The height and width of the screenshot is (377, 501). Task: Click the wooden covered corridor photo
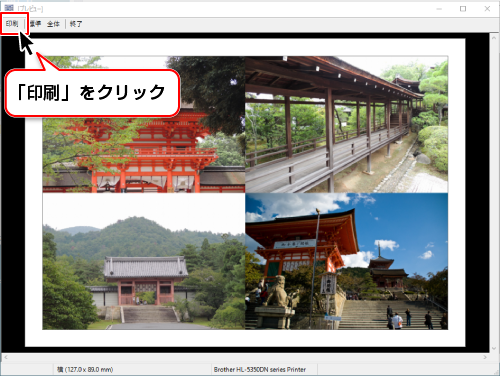347,124
